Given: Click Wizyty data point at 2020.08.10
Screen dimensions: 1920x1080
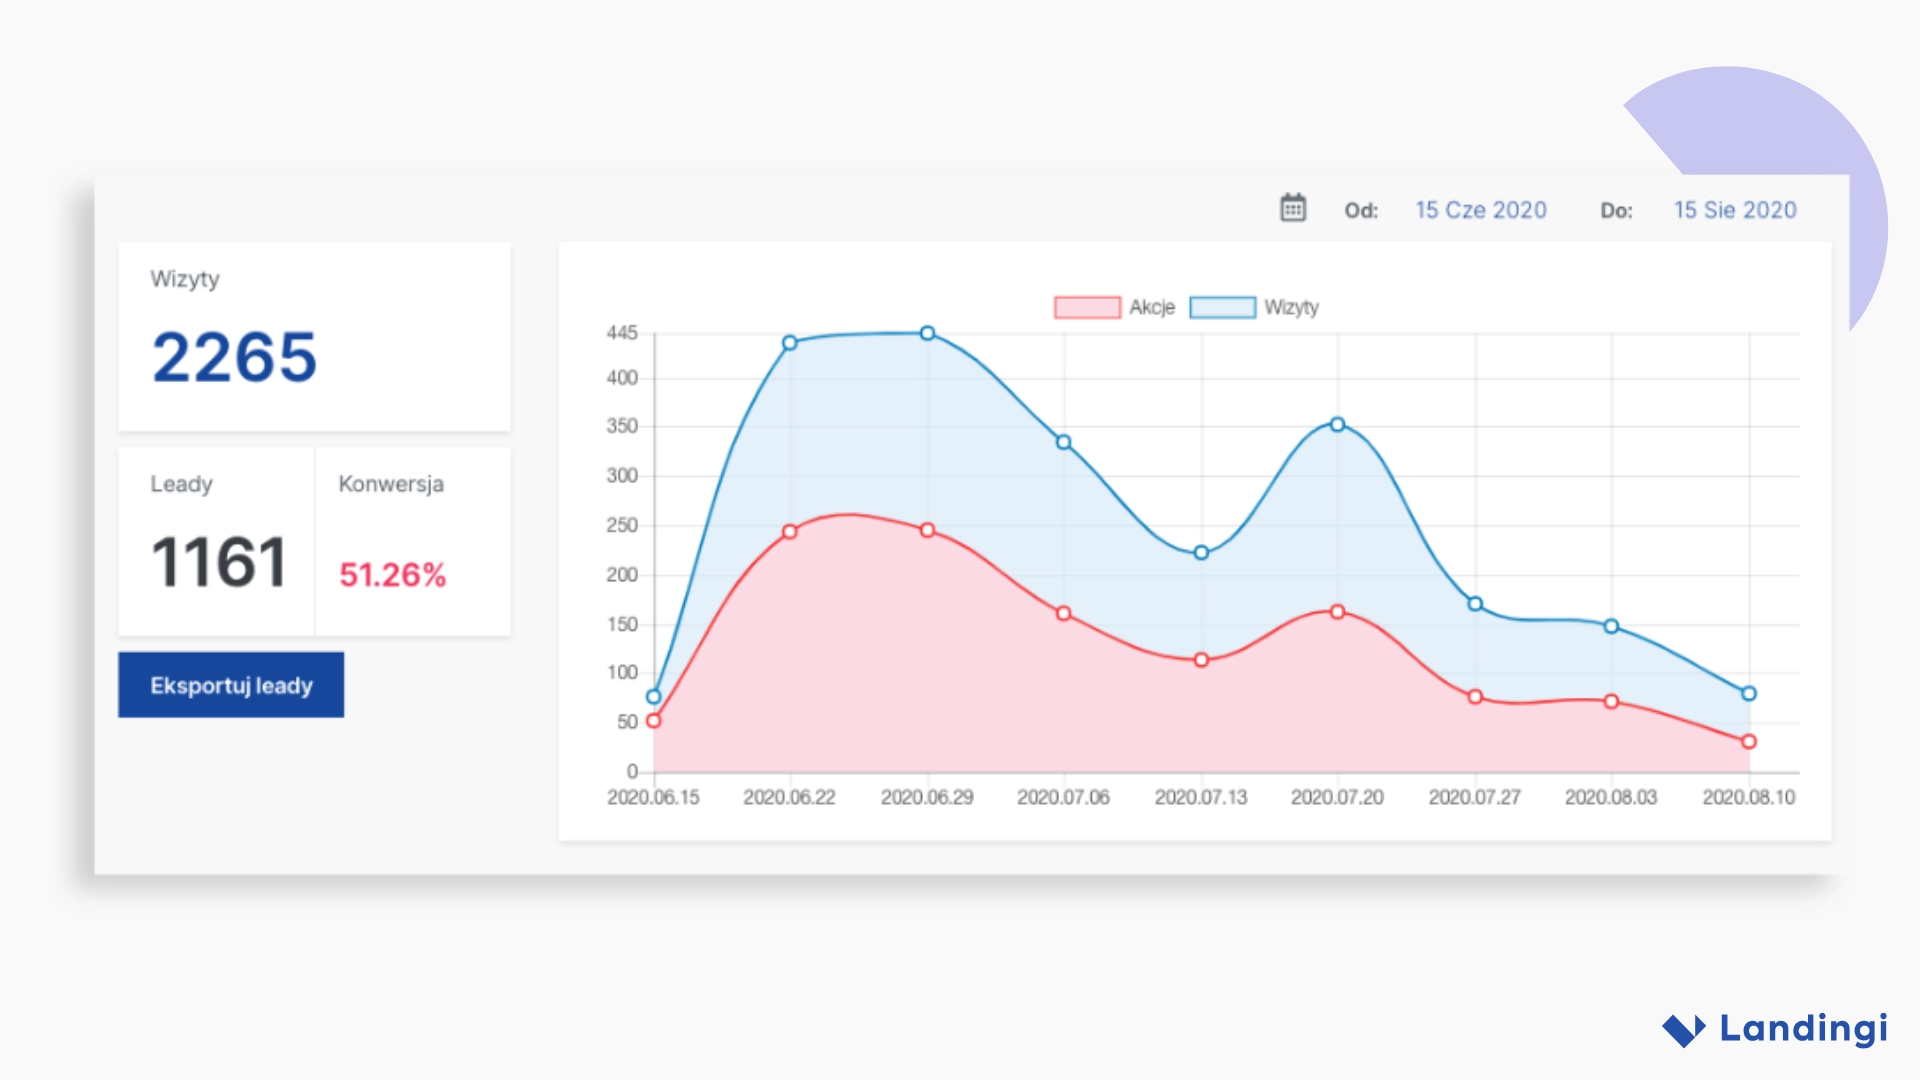Looking at the screenshot, I should [x=1748, y=693].
